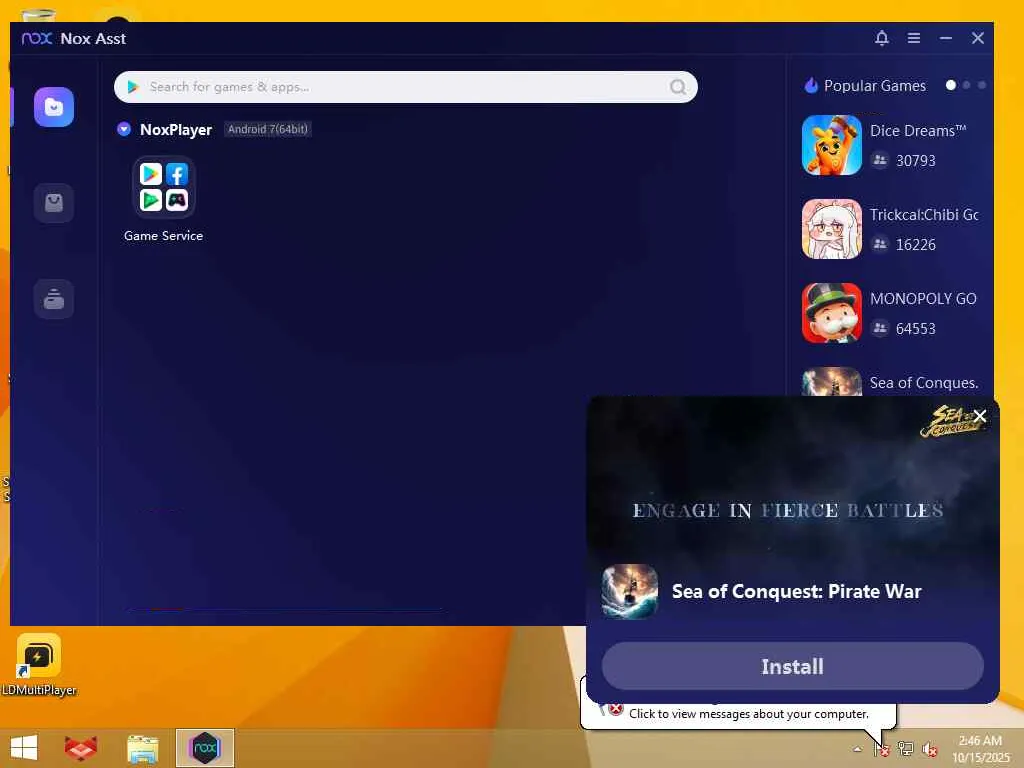Click the Sea of Conques. list title
1024x768 pixels.
coord(924,383)
